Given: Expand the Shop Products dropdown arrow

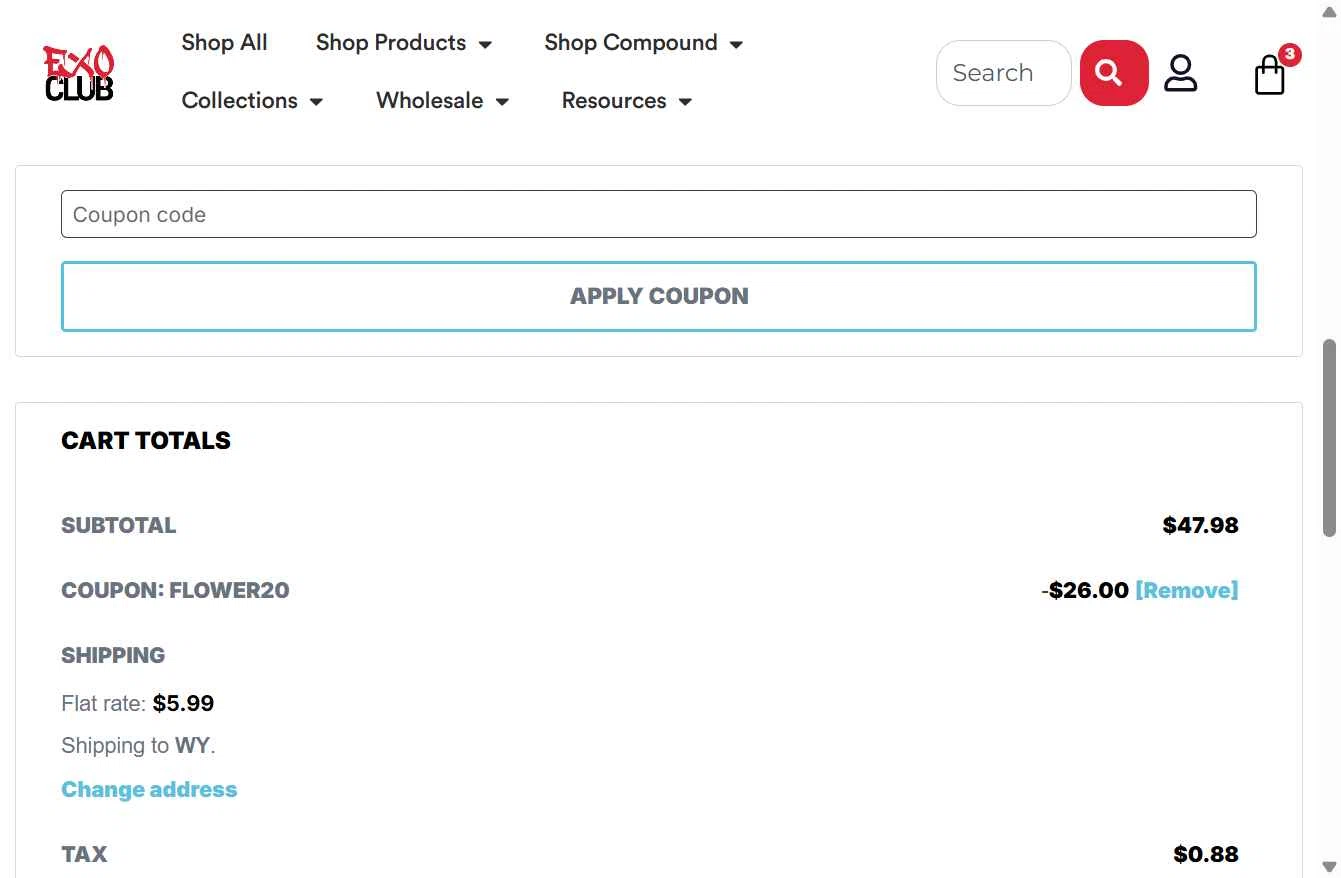Looking at the screenshot, I should (x=485, y=44).
